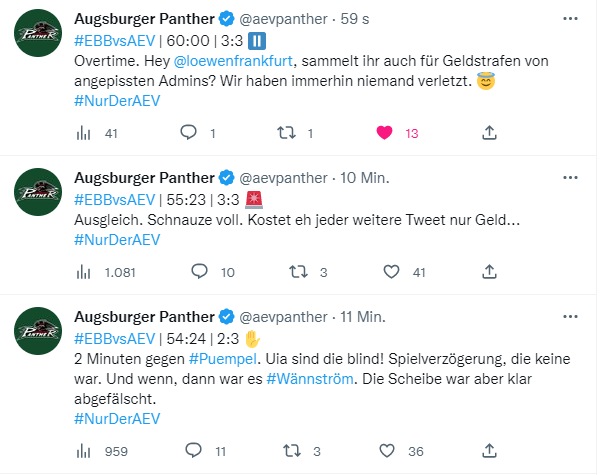Screen dimensions: 606x475
Task: Open the #EBBvsAEV hashtag in the first tweet
Action: 115,41
